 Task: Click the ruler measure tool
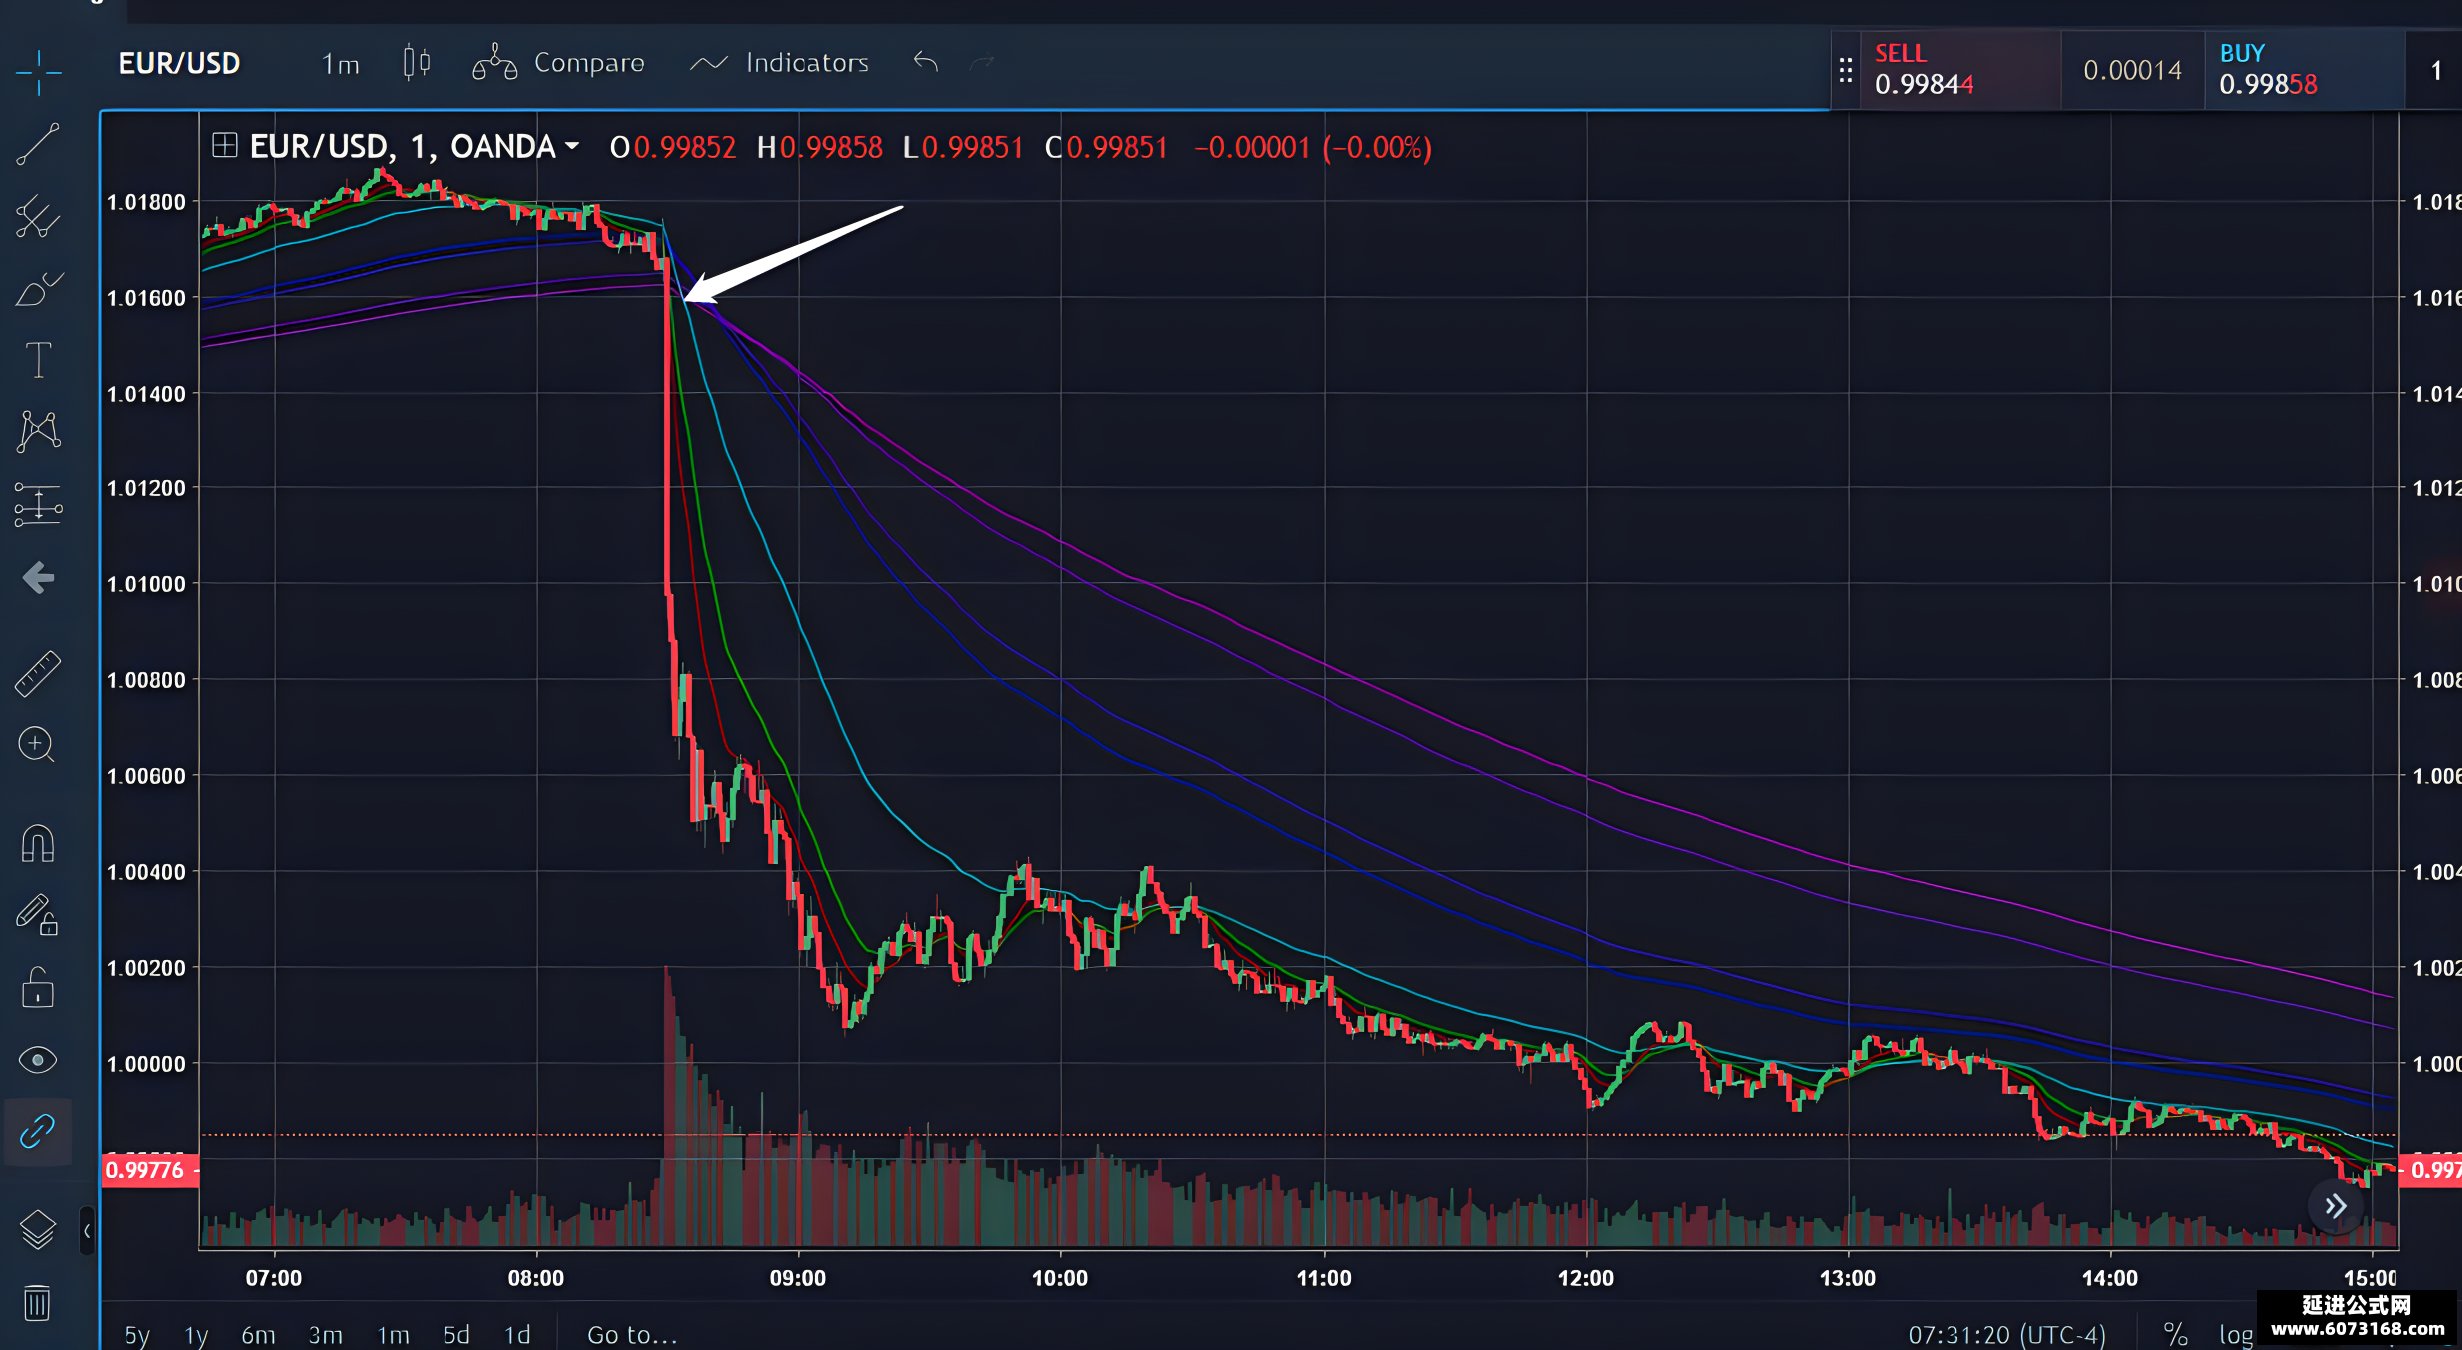[x=38, y=673]
